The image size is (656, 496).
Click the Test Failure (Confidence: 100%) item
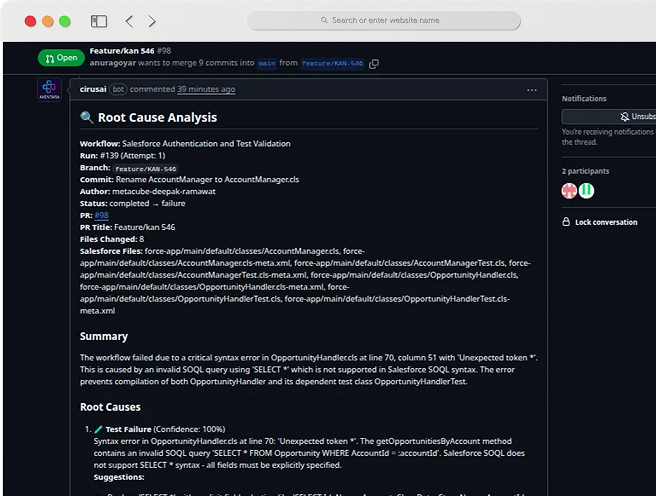pyautogui.click(x=165, y=429)
